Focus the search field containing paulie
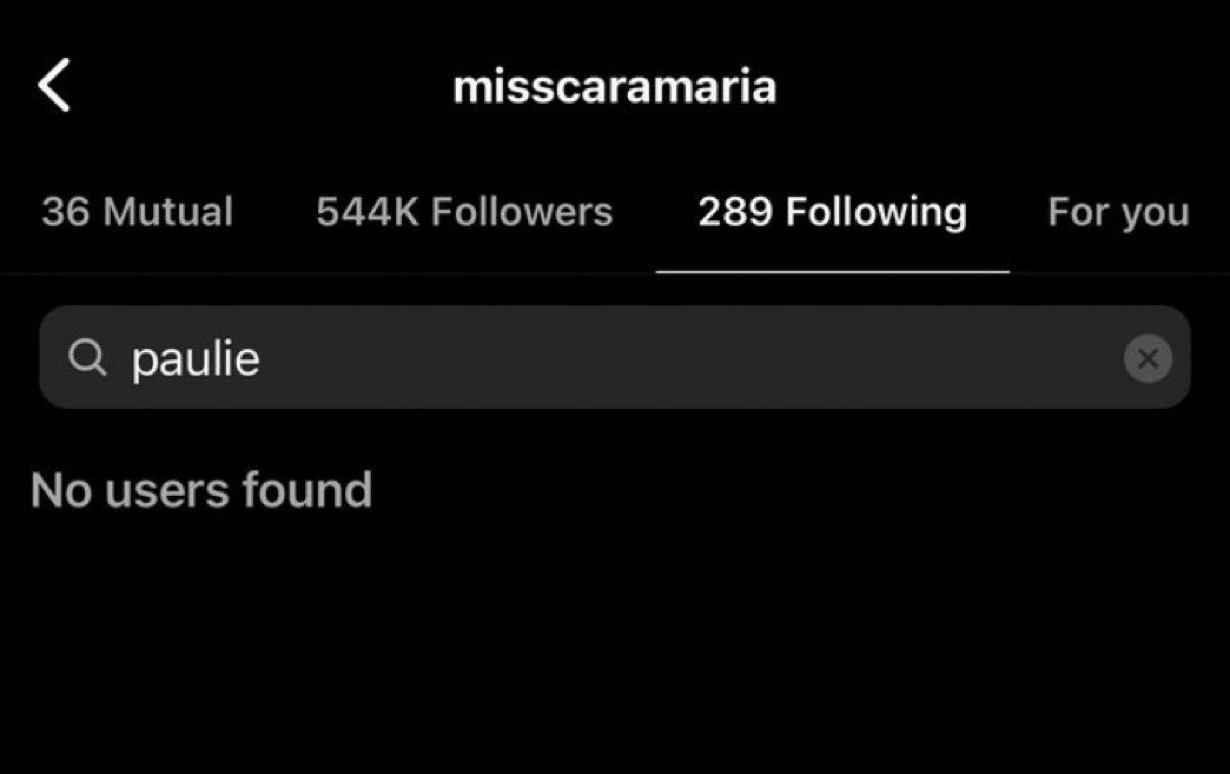 [615, 357]
